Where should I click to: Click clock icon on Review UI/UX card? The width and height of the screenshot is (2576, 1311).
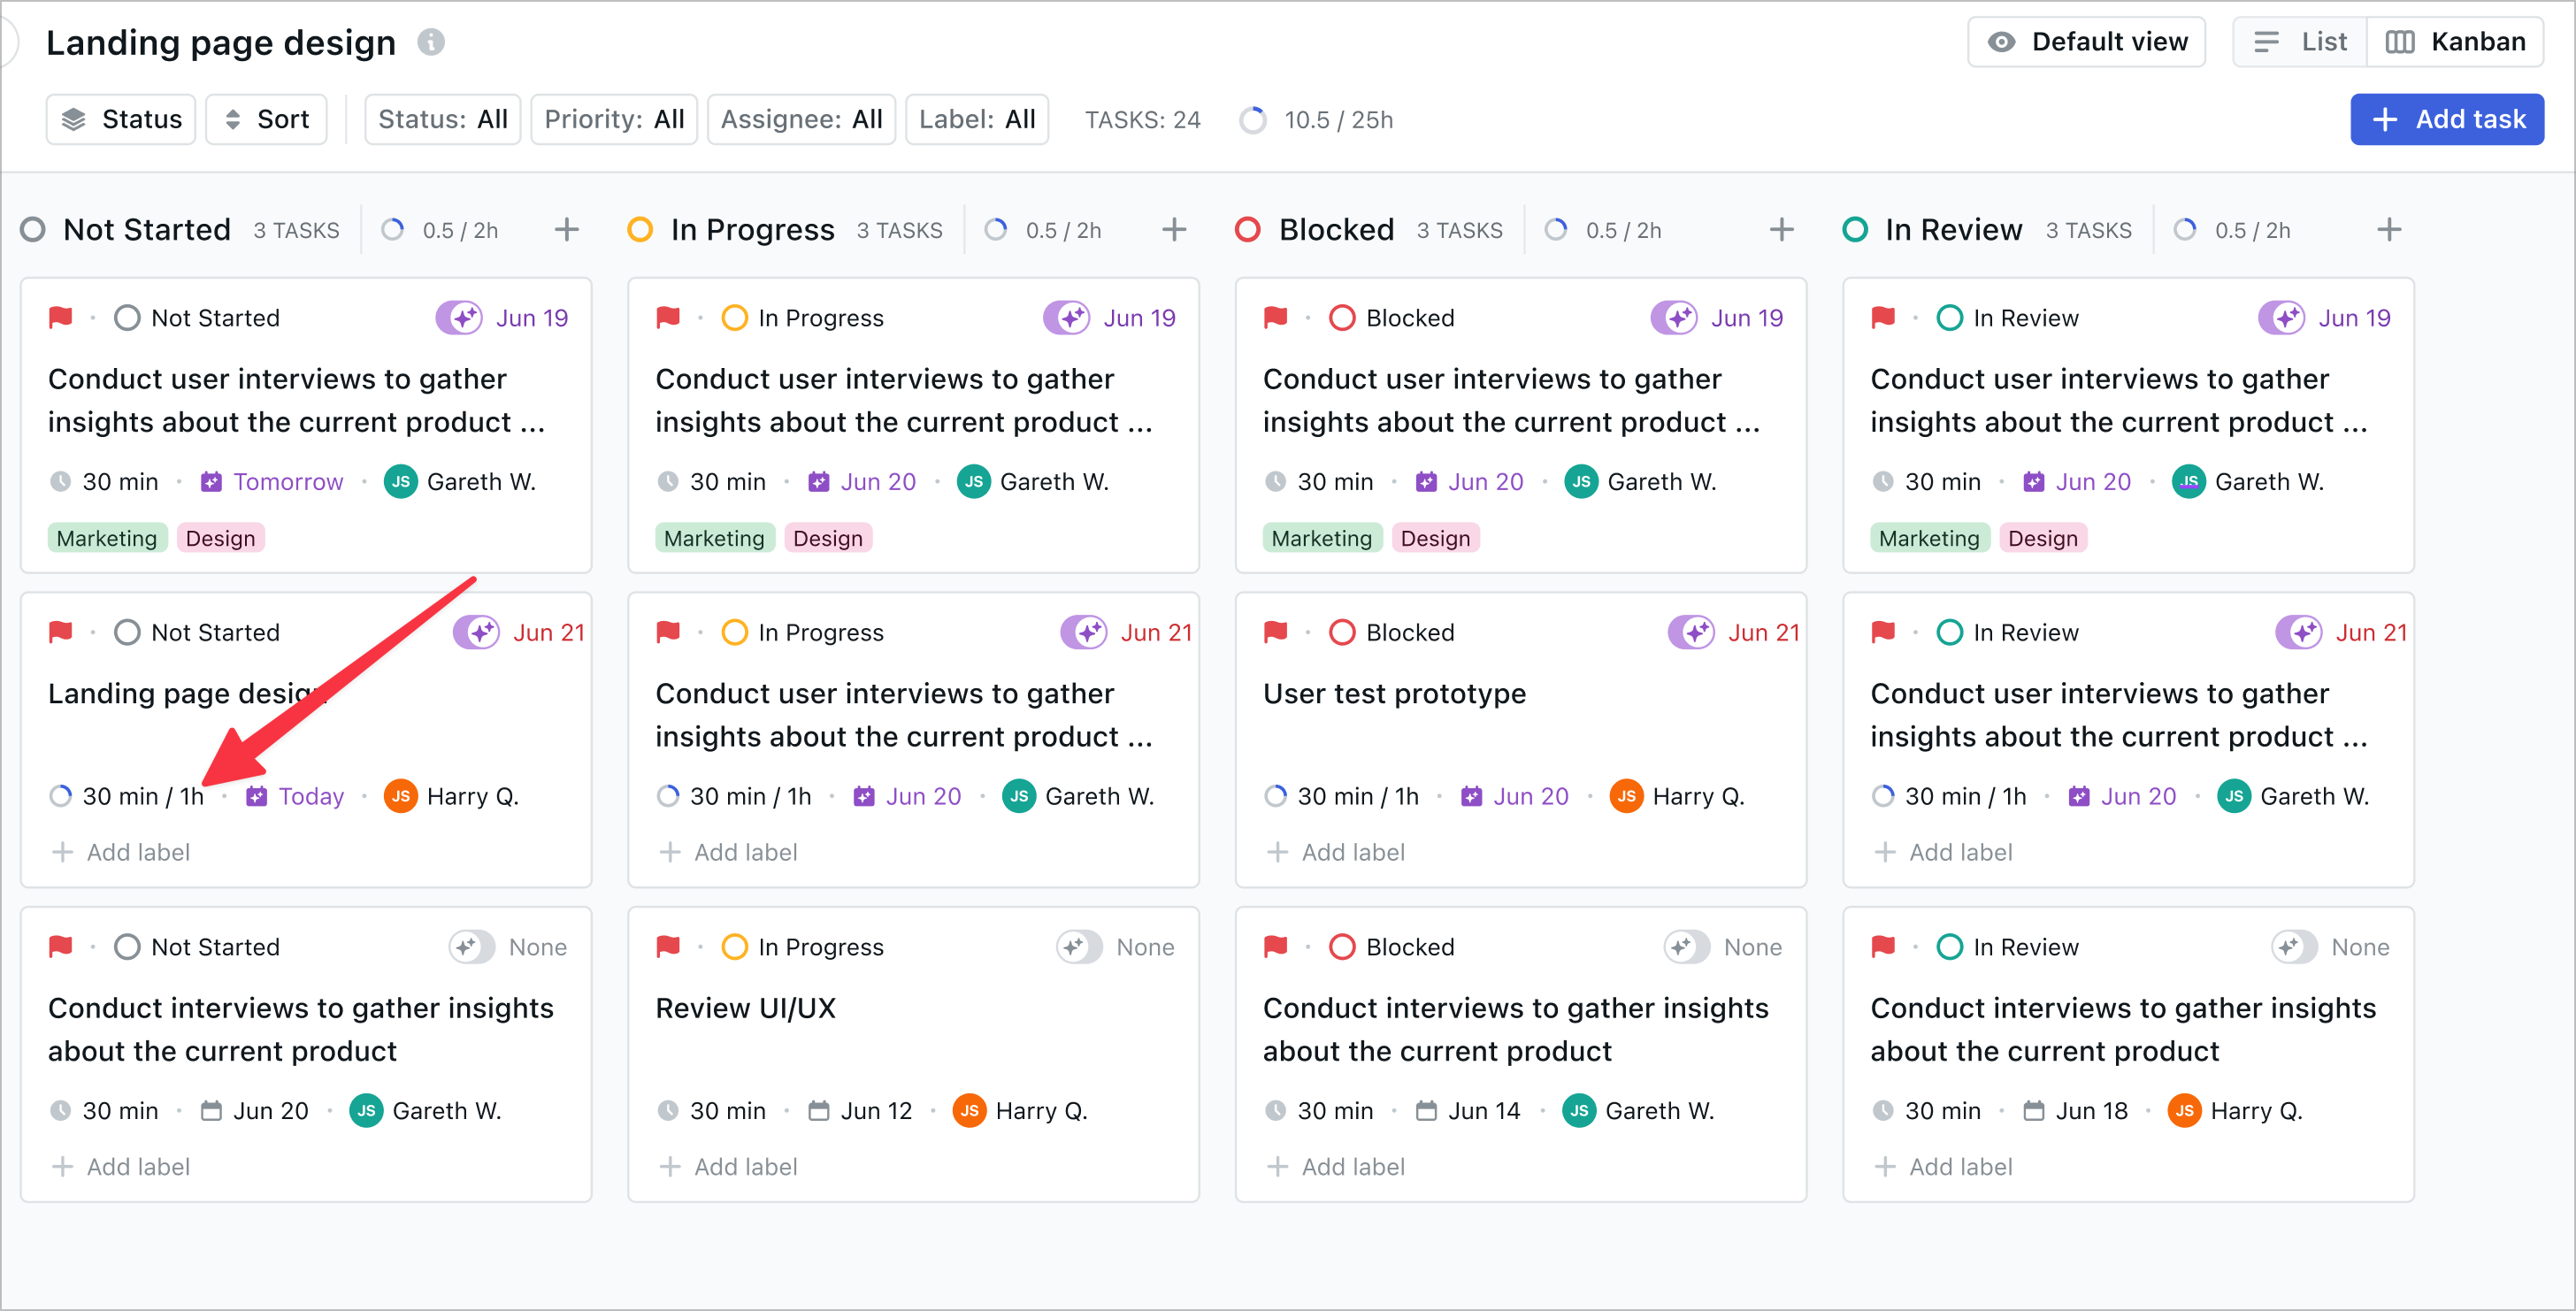668,1110
